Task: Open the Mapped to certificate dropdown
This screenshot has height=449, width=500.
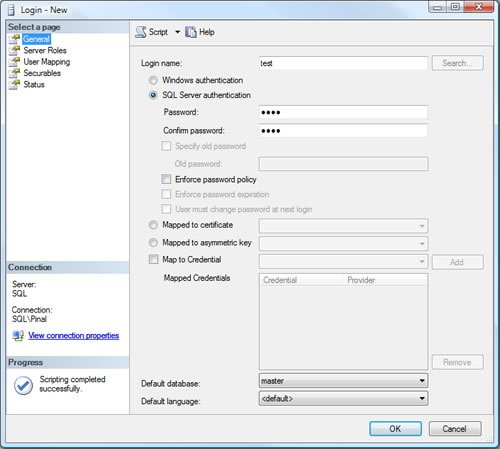Action: click(343, 226)
